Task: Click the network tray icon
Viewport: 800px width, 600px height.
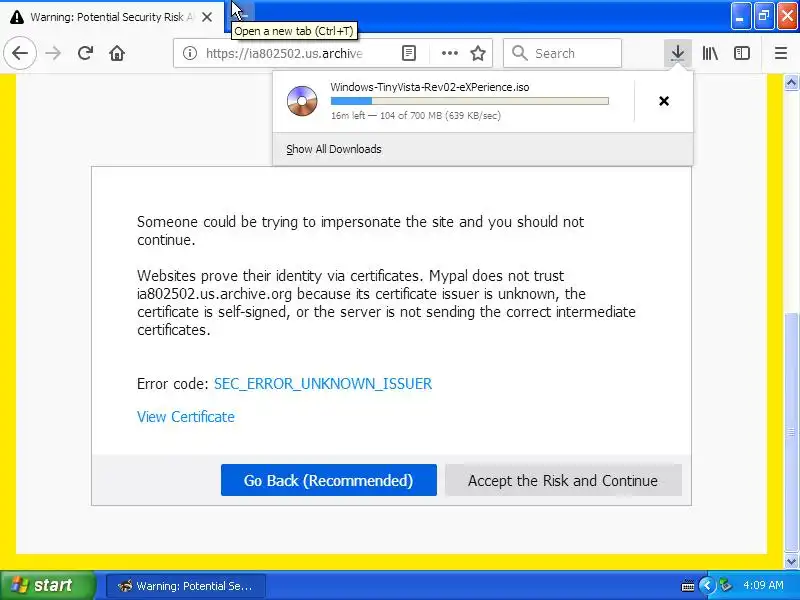Action: click(x=725, y=585)
